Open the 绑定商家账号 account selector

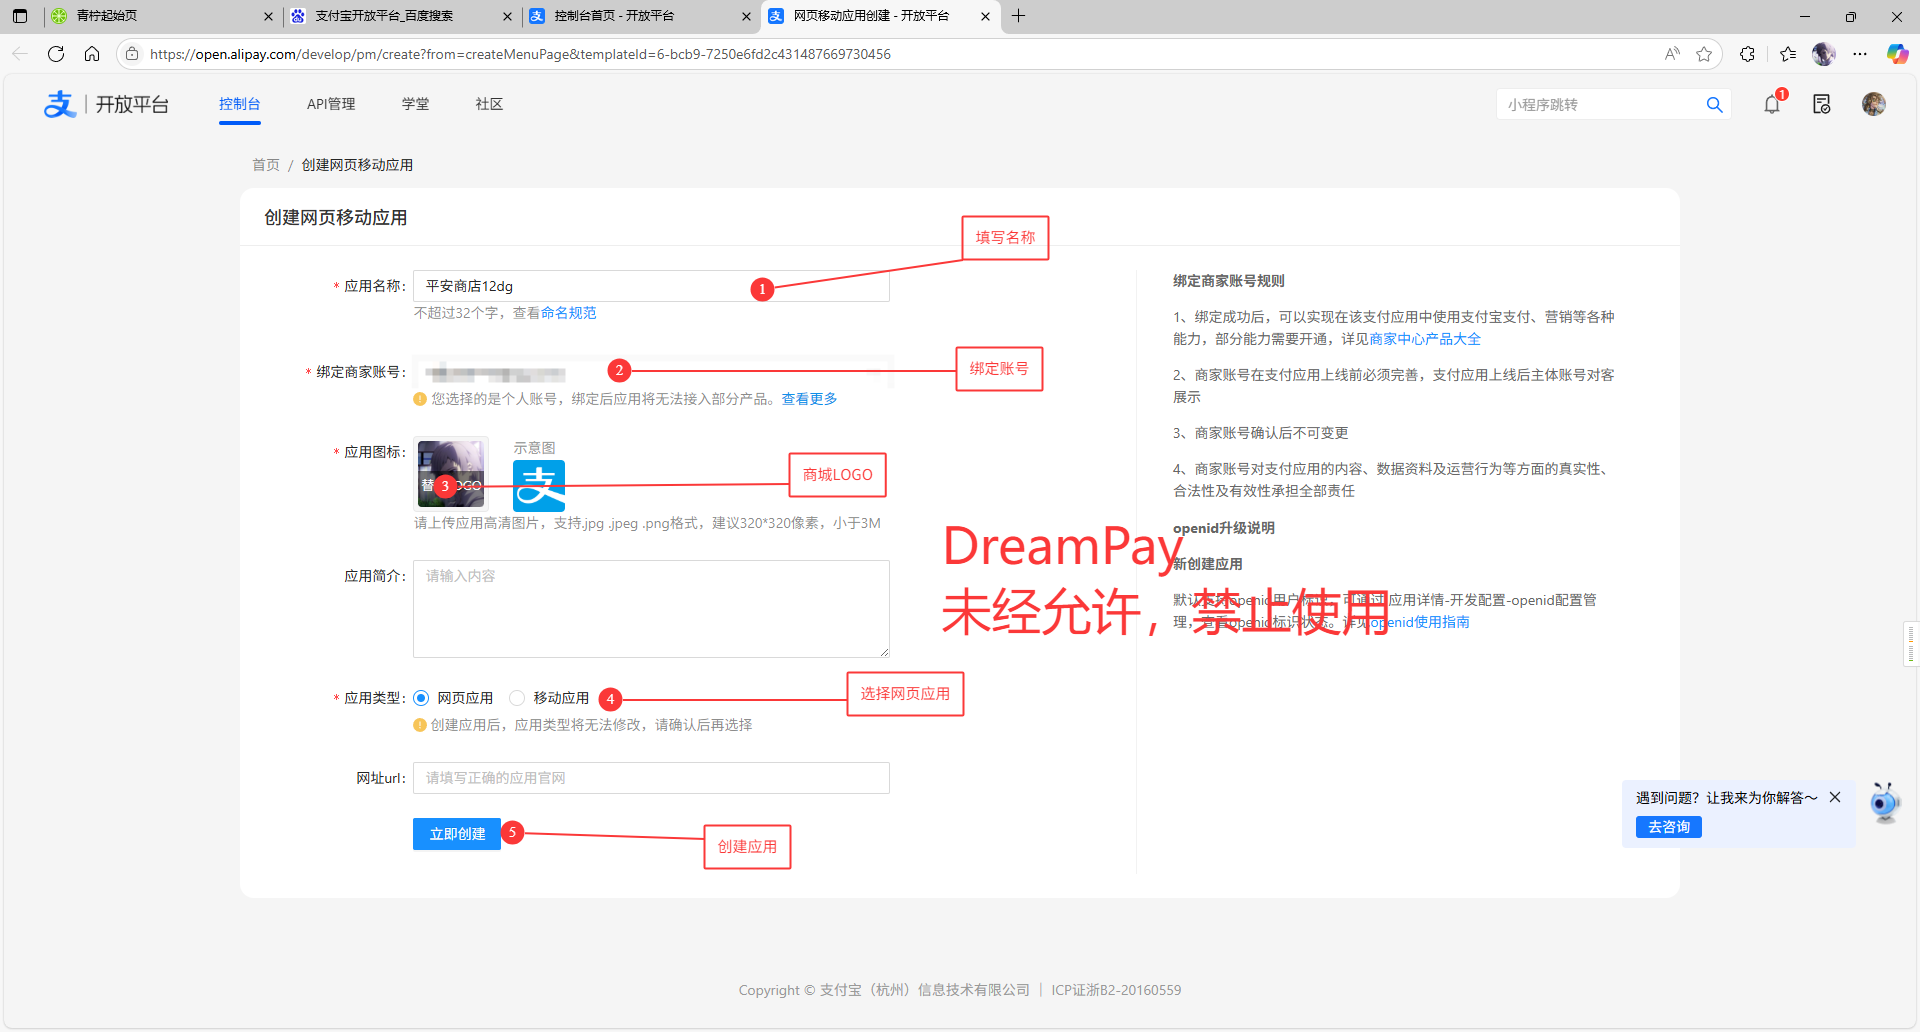[x=650, y=373]
